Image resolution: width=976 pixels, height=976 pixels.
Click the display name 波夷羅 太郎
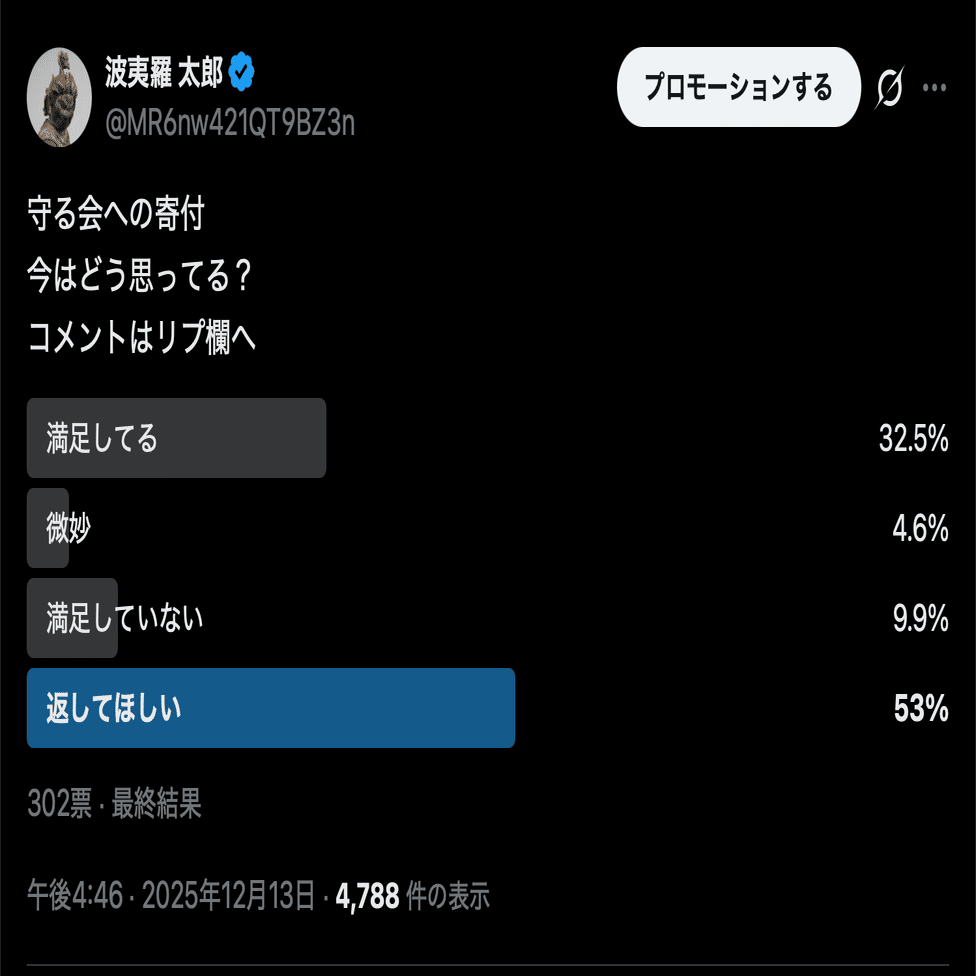(x=163, y=71)
